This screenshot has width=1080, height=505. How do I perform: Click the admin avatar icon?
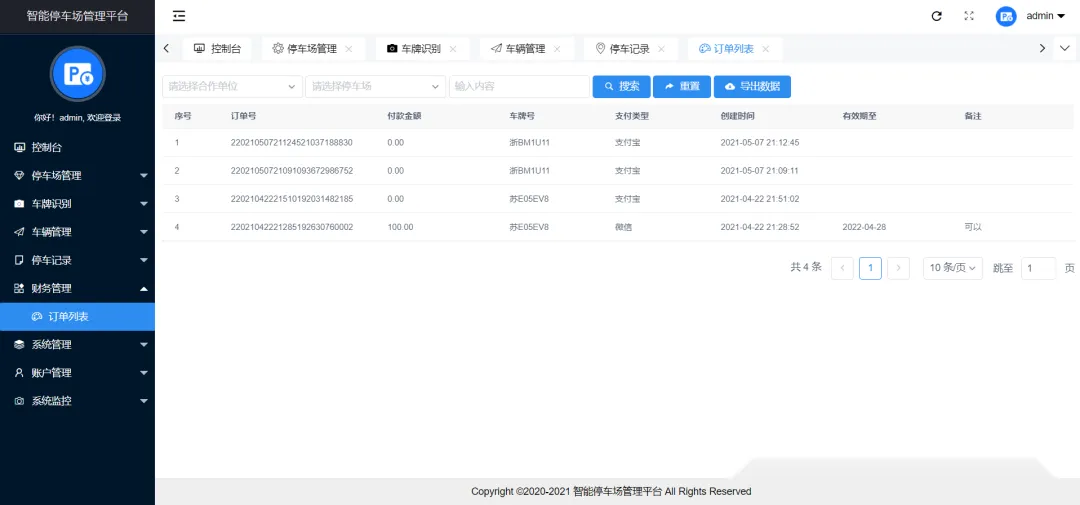point(1006,16)
